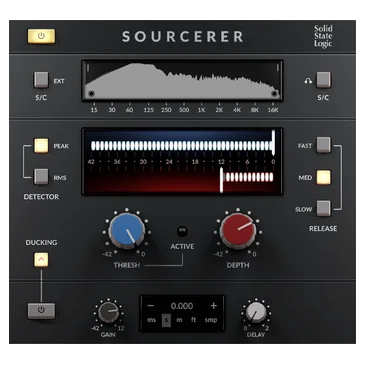The width and height of the screenshot is (365, 365).
Task: Select ms delay unit
Action: pos(151,320)
